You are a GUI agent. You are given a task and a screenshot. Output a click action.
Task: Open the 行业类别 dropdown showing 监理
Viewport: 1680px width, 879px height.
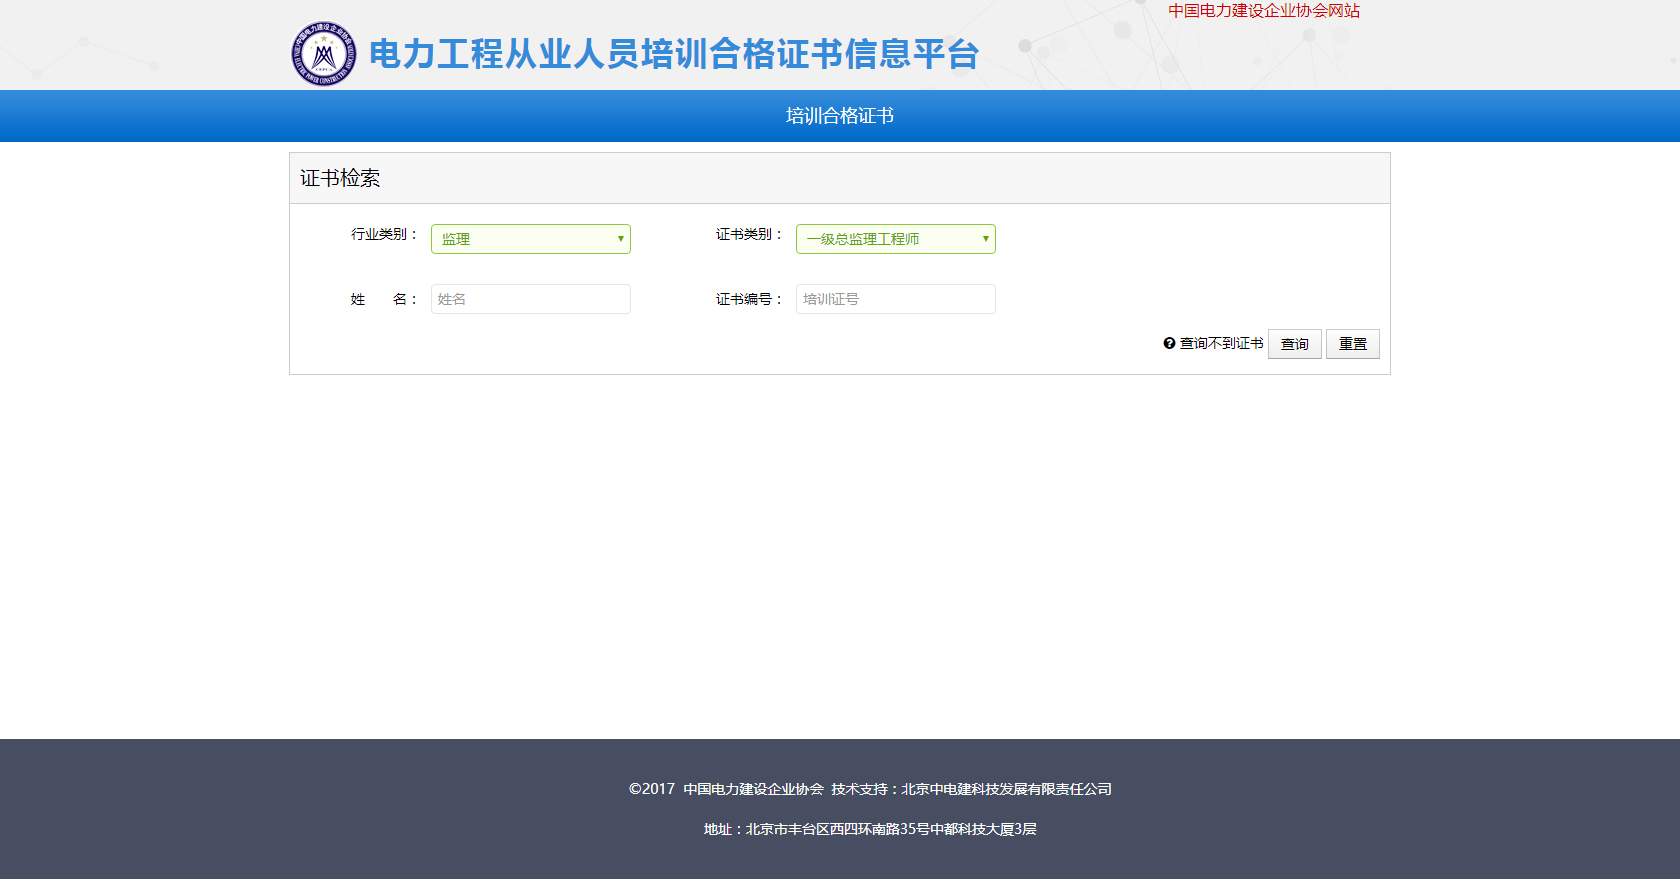tap(530, 239)
